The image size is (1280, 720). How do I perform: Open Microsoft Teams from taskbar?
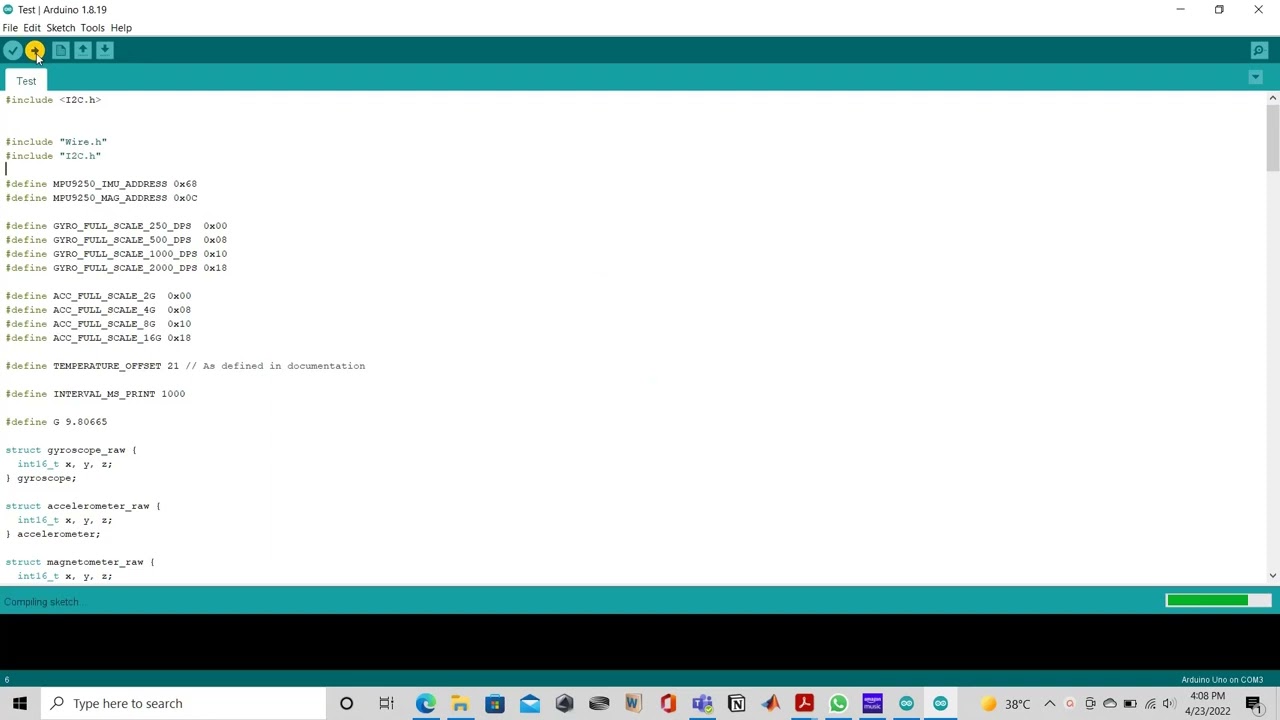(x=702, y=703)
